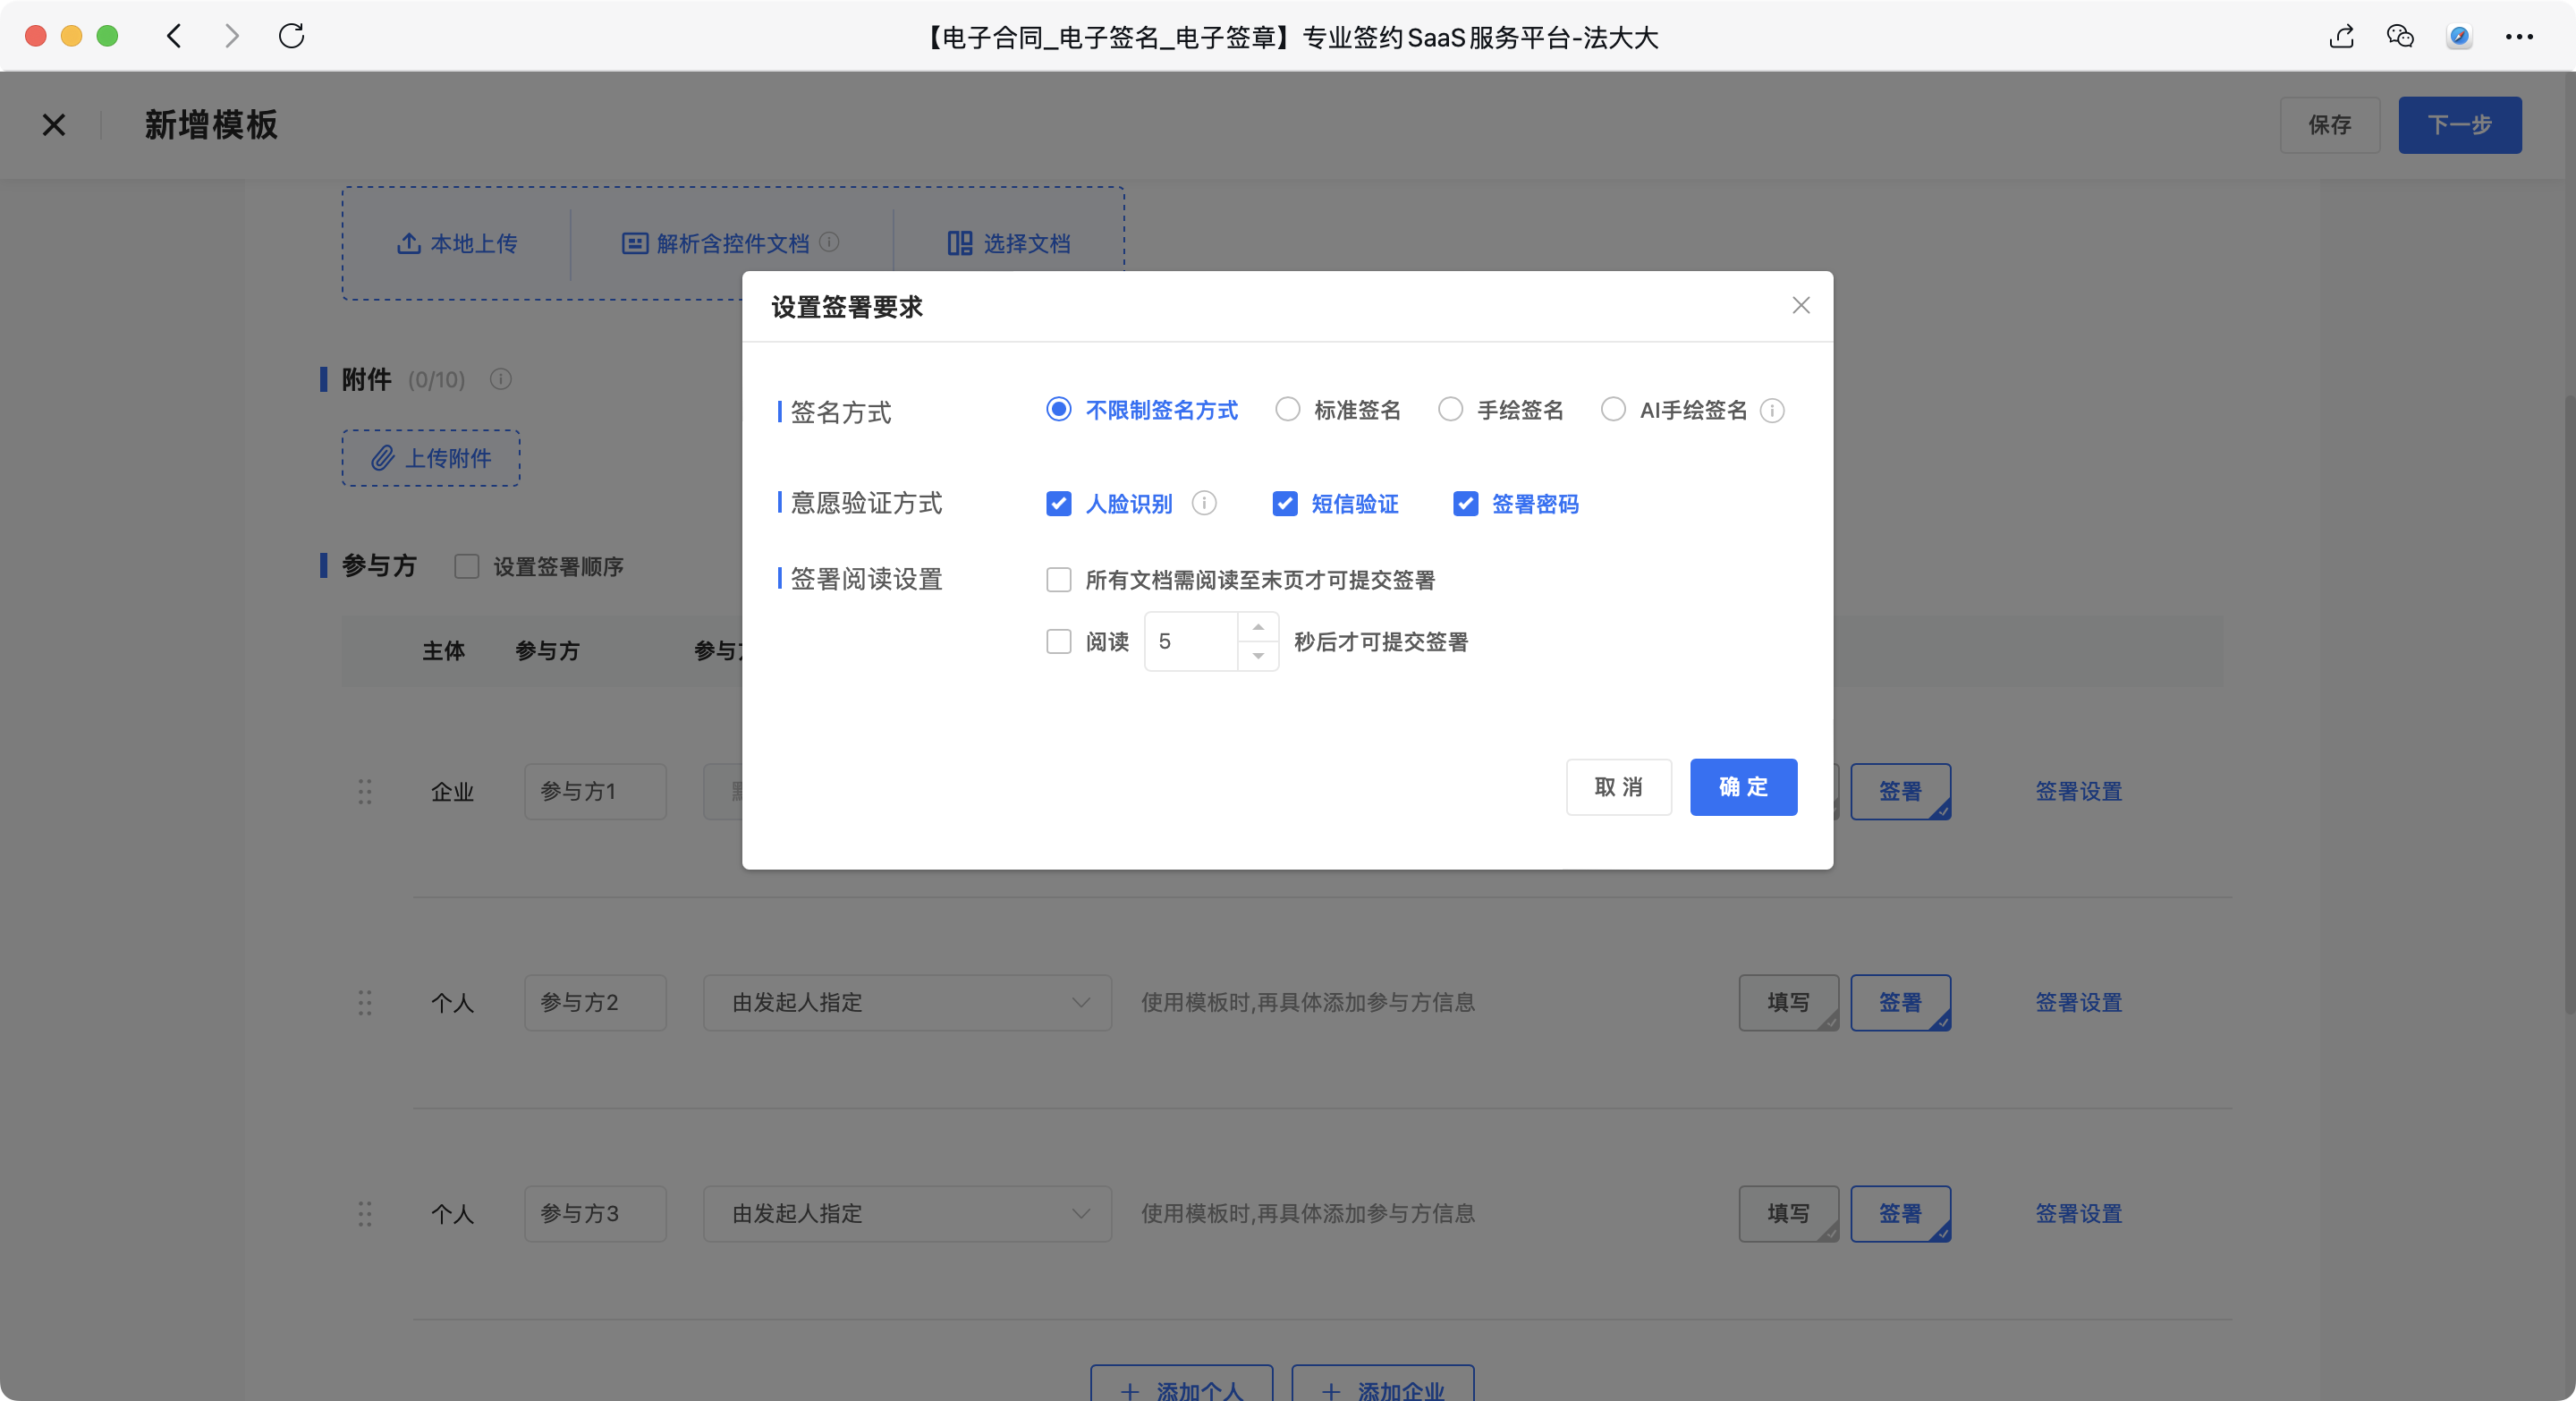Screen dimensions: 2576x1401
Task: Uncheck 短信验证 checkbox
Action: pos(1284,504)
